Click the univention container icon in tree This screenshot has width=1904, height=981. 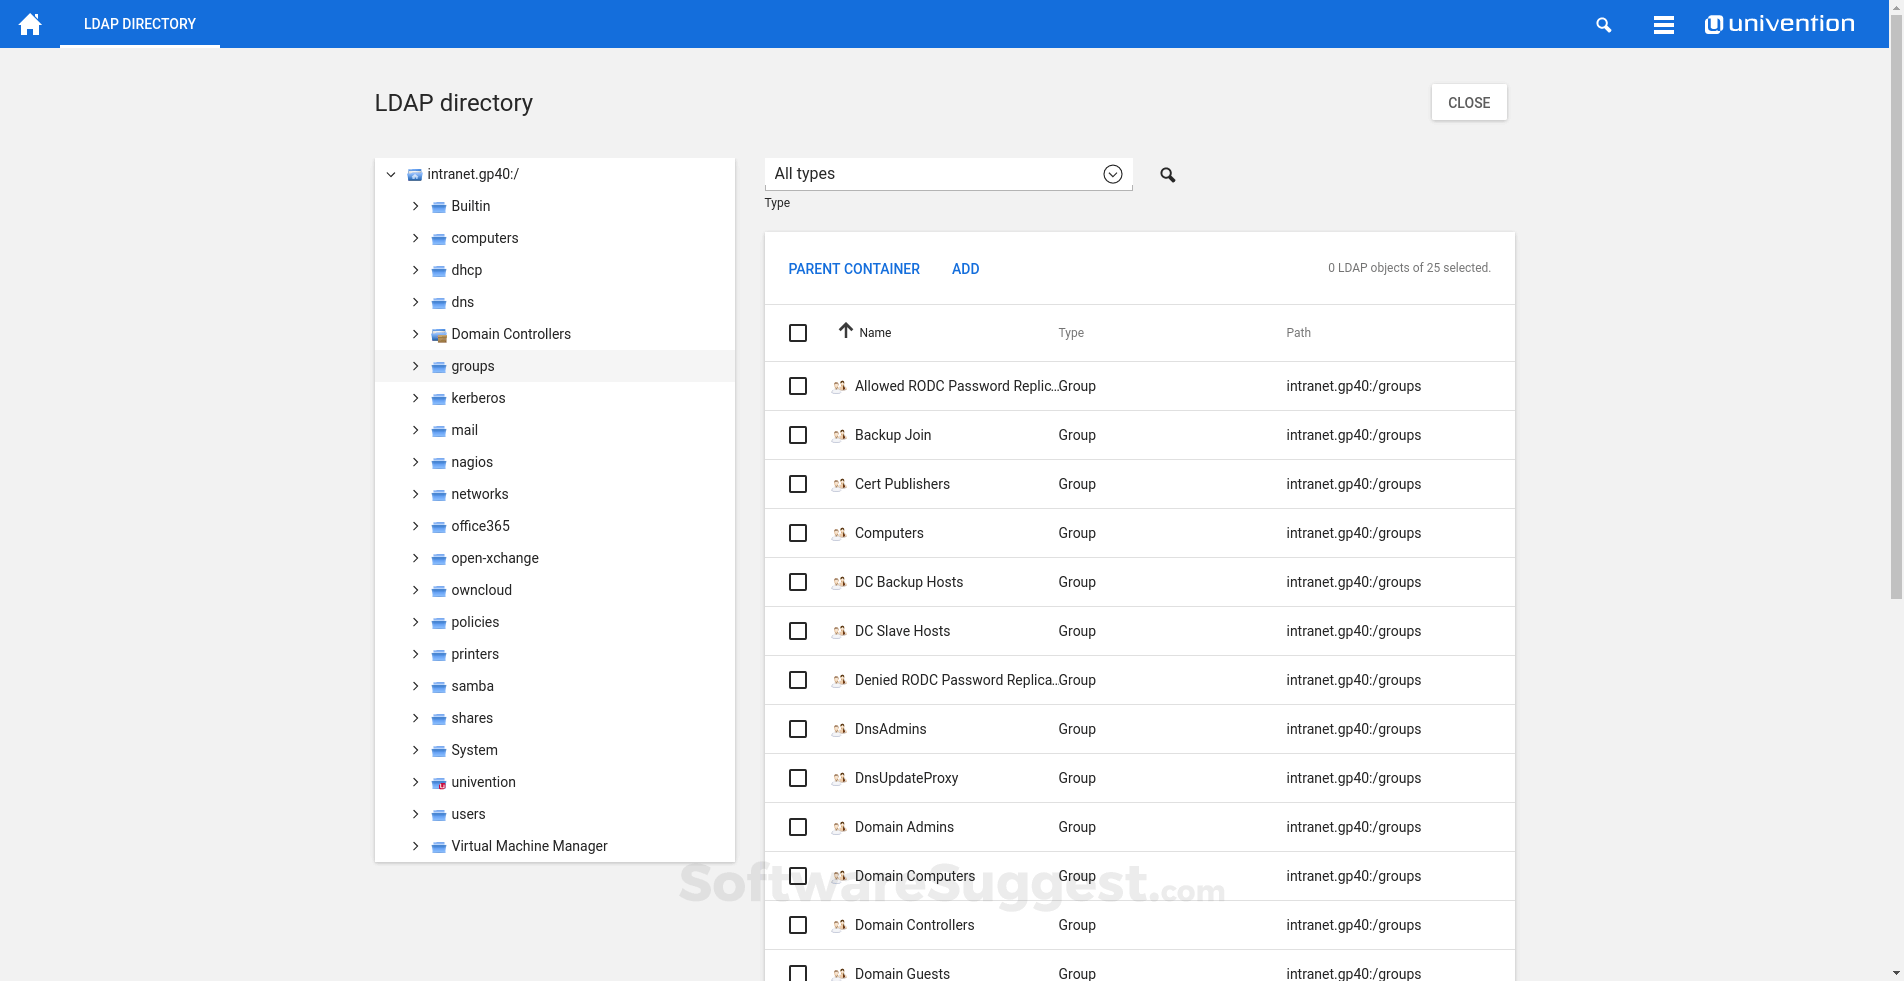(x=439, y=783)
